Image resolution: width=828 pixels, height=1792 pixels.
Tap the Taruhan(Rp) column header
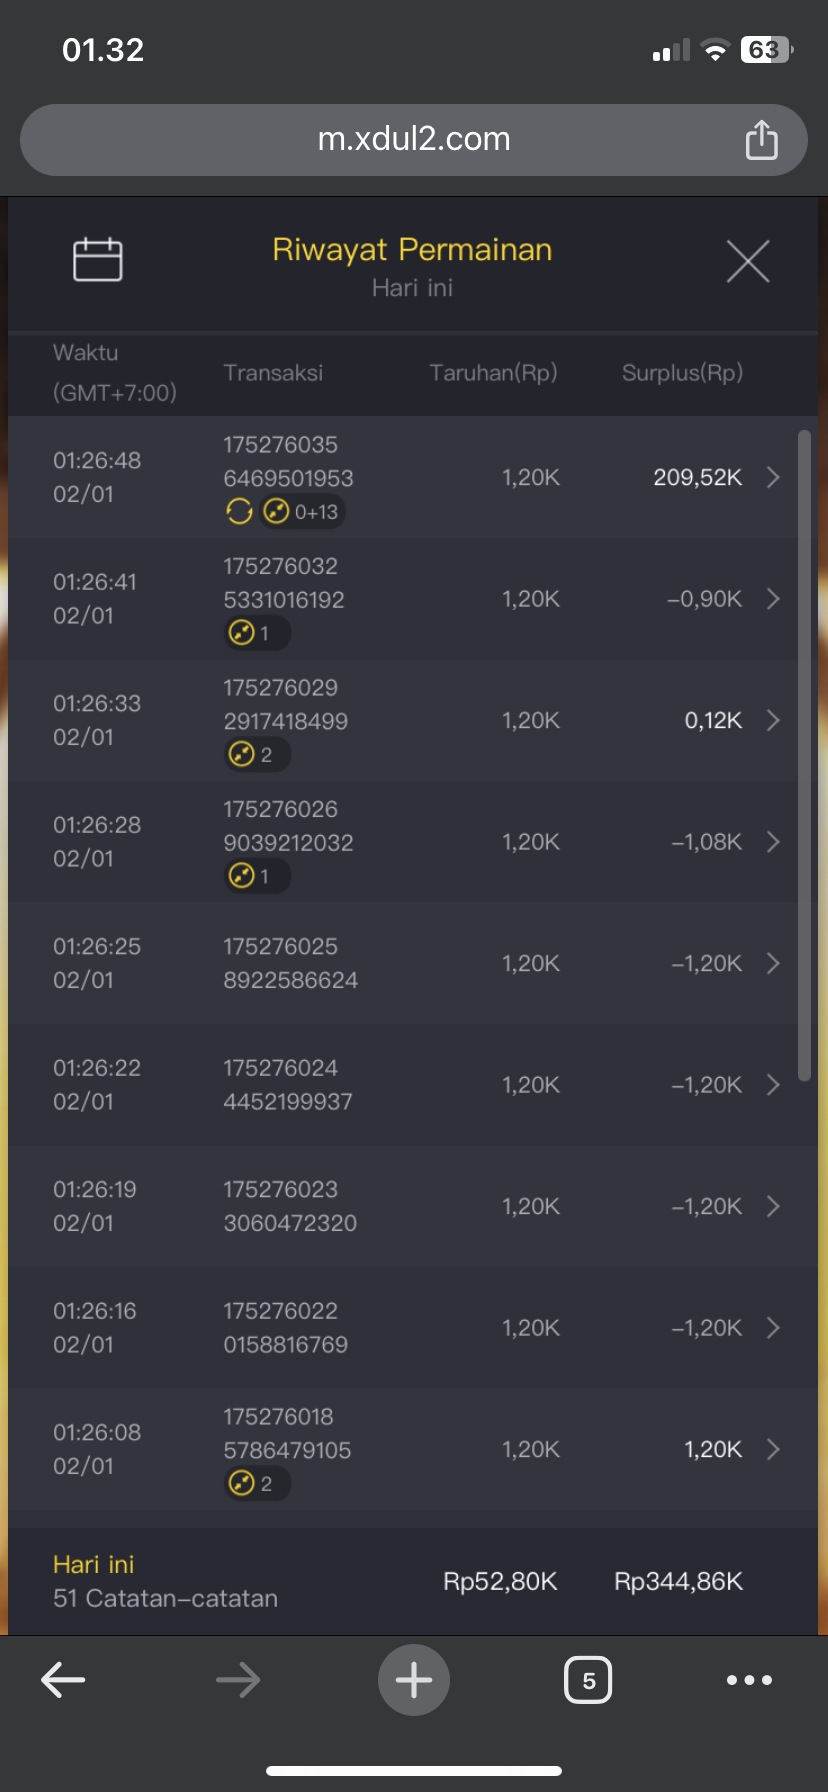[x=493, y=373]
